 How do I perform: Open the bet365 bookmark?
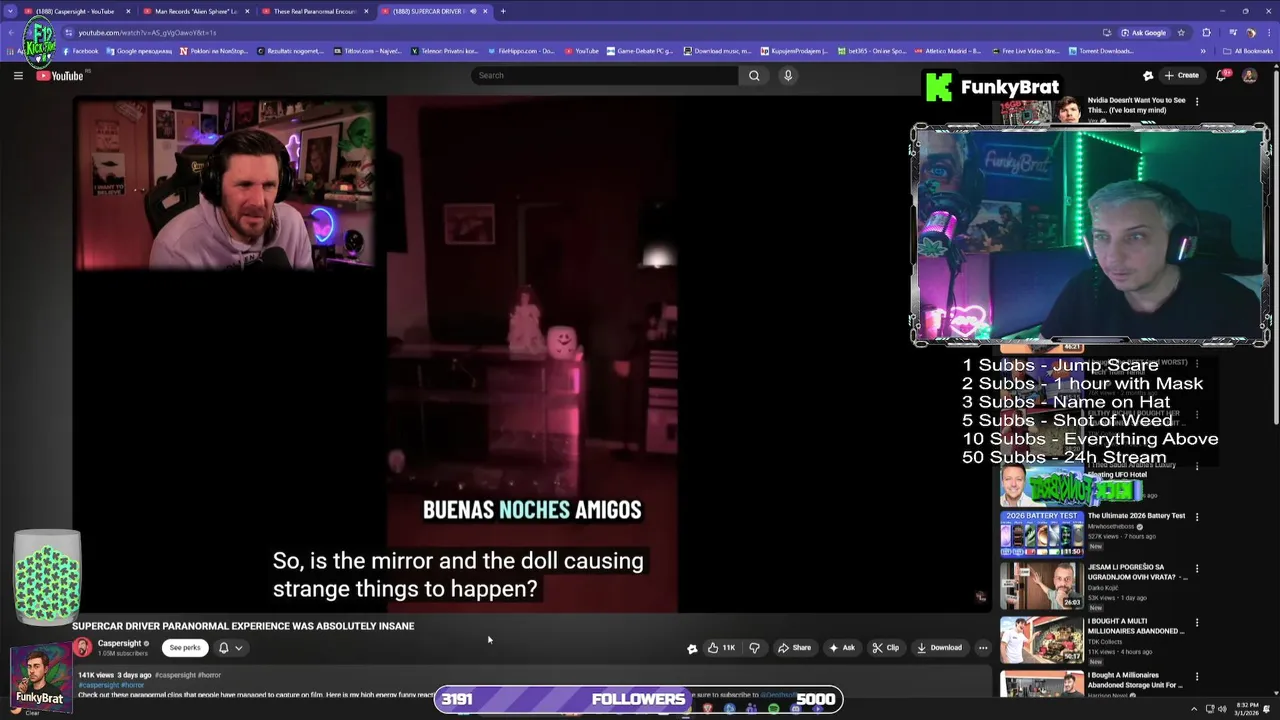click(x=871, y=51)
